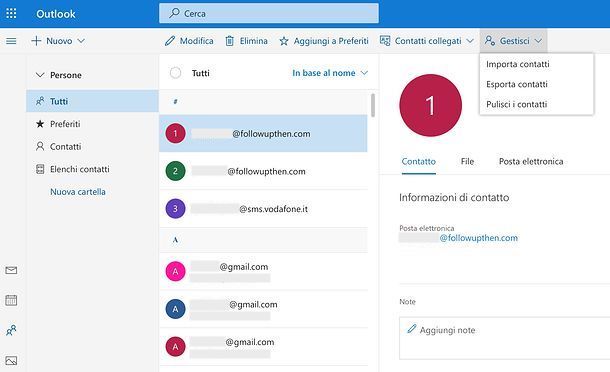Open the blue @followupthen.com email link

(x=479, y=238)
